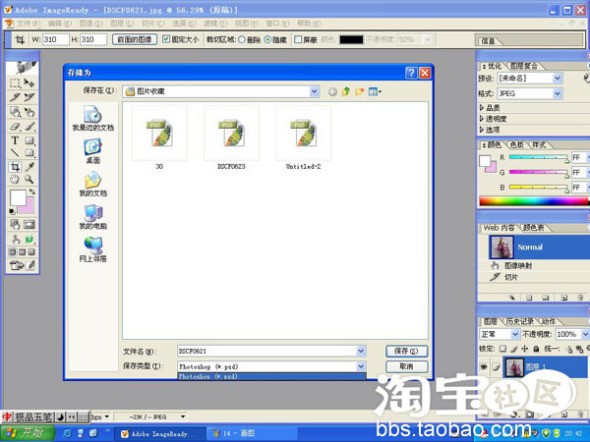Open the JPEG format dropdown
This screenshot has width=590, height=442.
coord(558,93)
